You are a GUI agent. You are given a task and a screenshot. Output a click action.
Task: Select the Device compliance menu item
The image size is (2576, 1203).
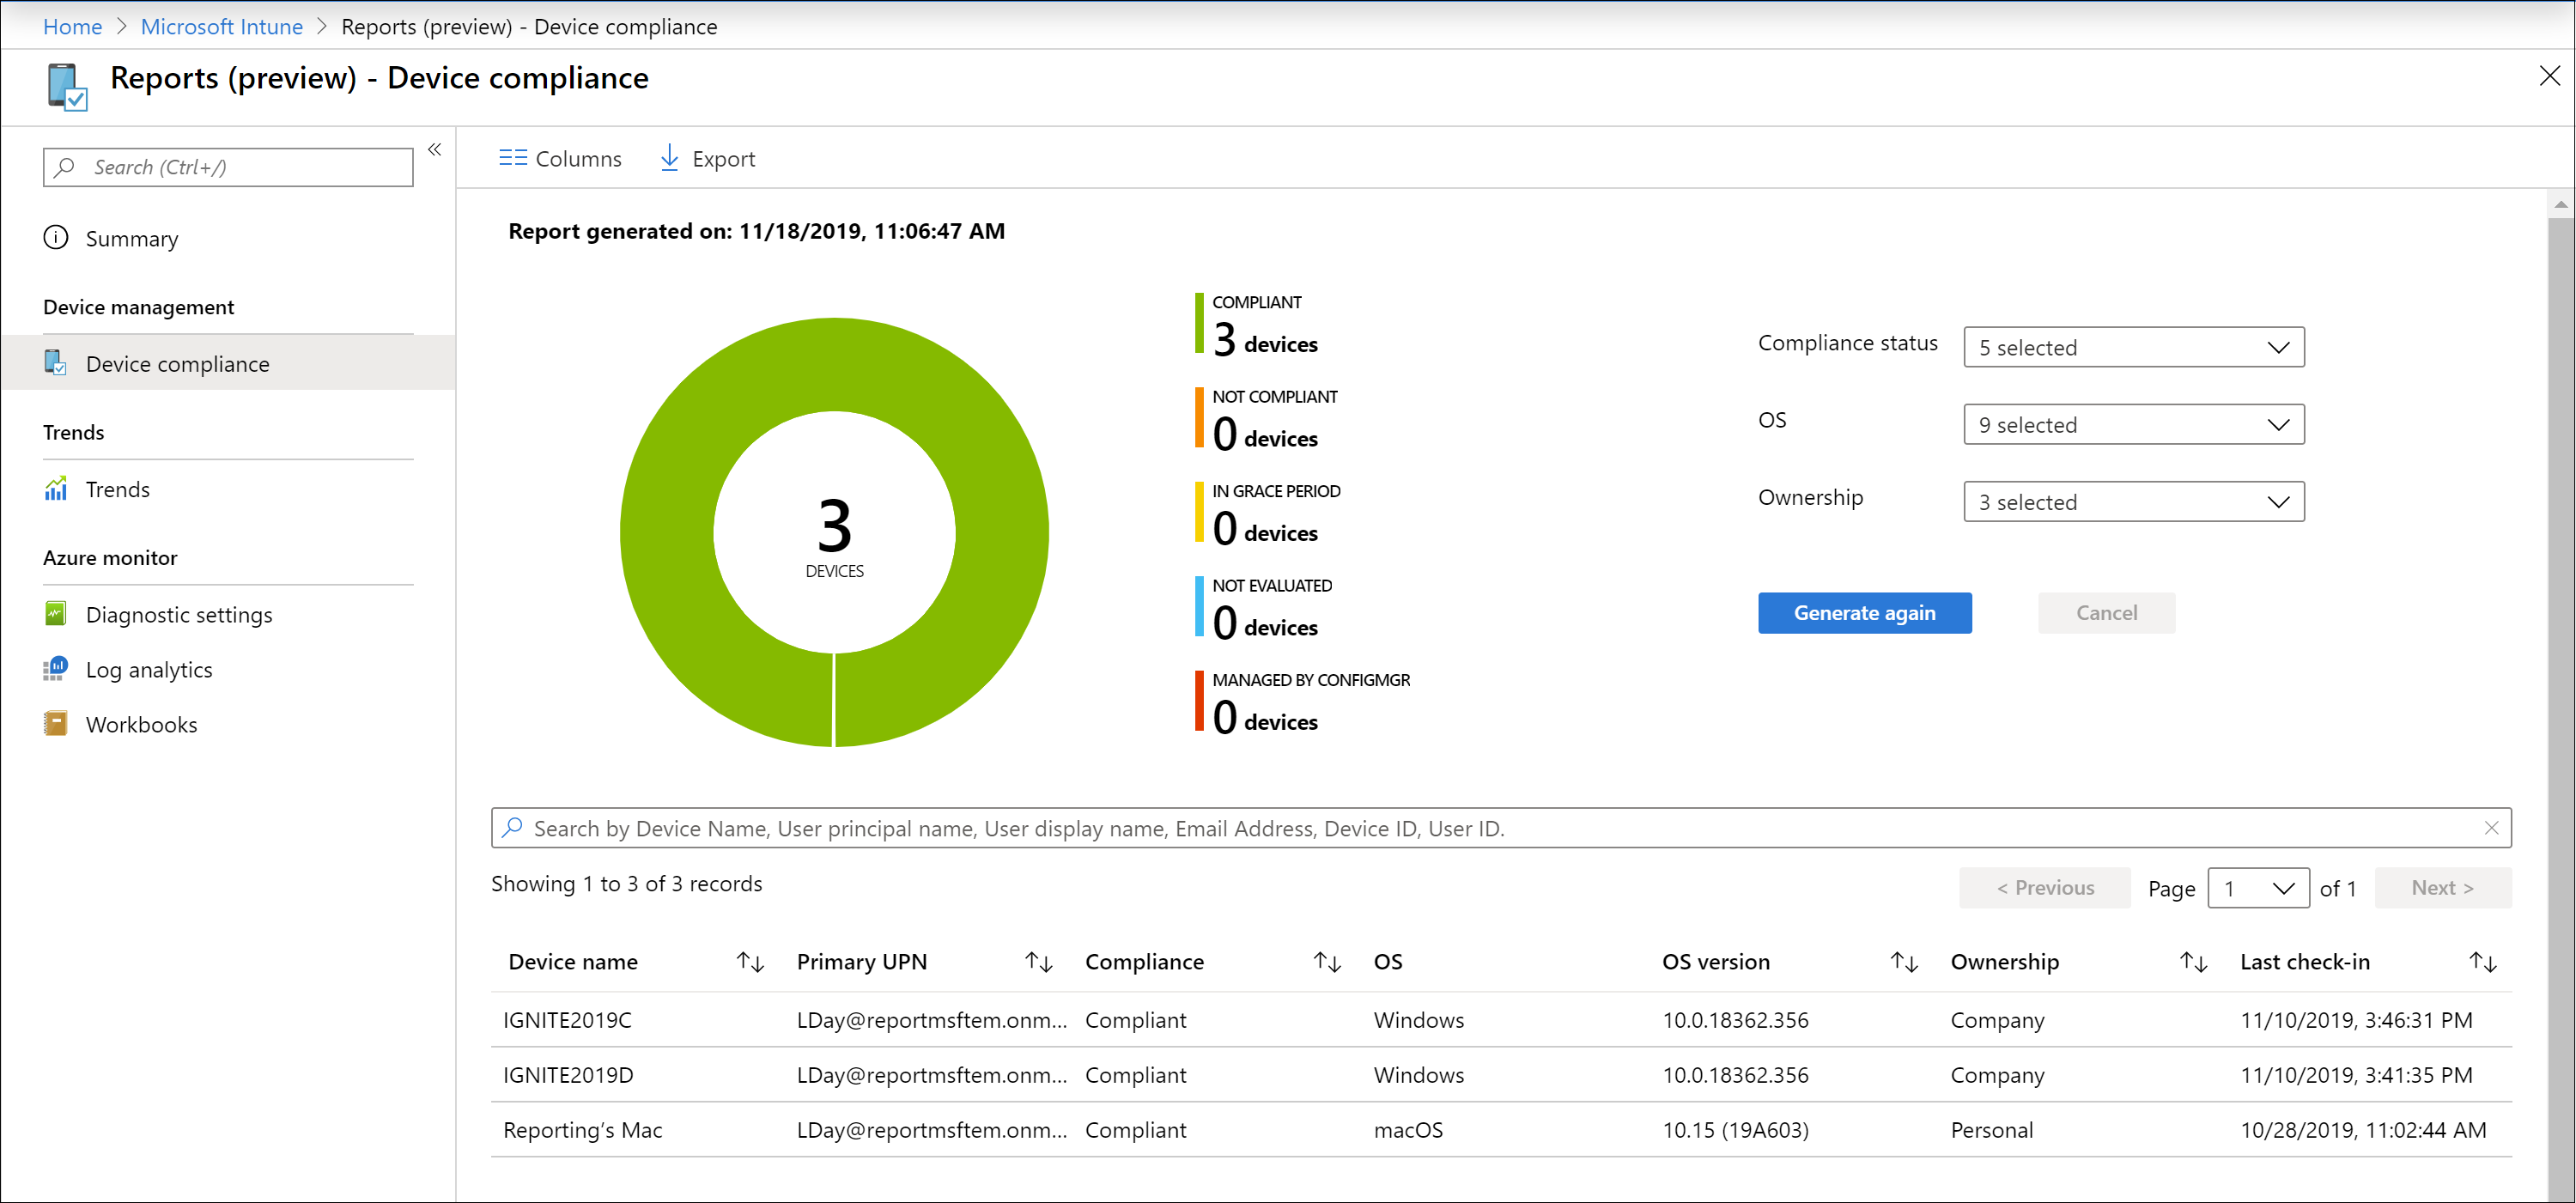tap(179, 365)
